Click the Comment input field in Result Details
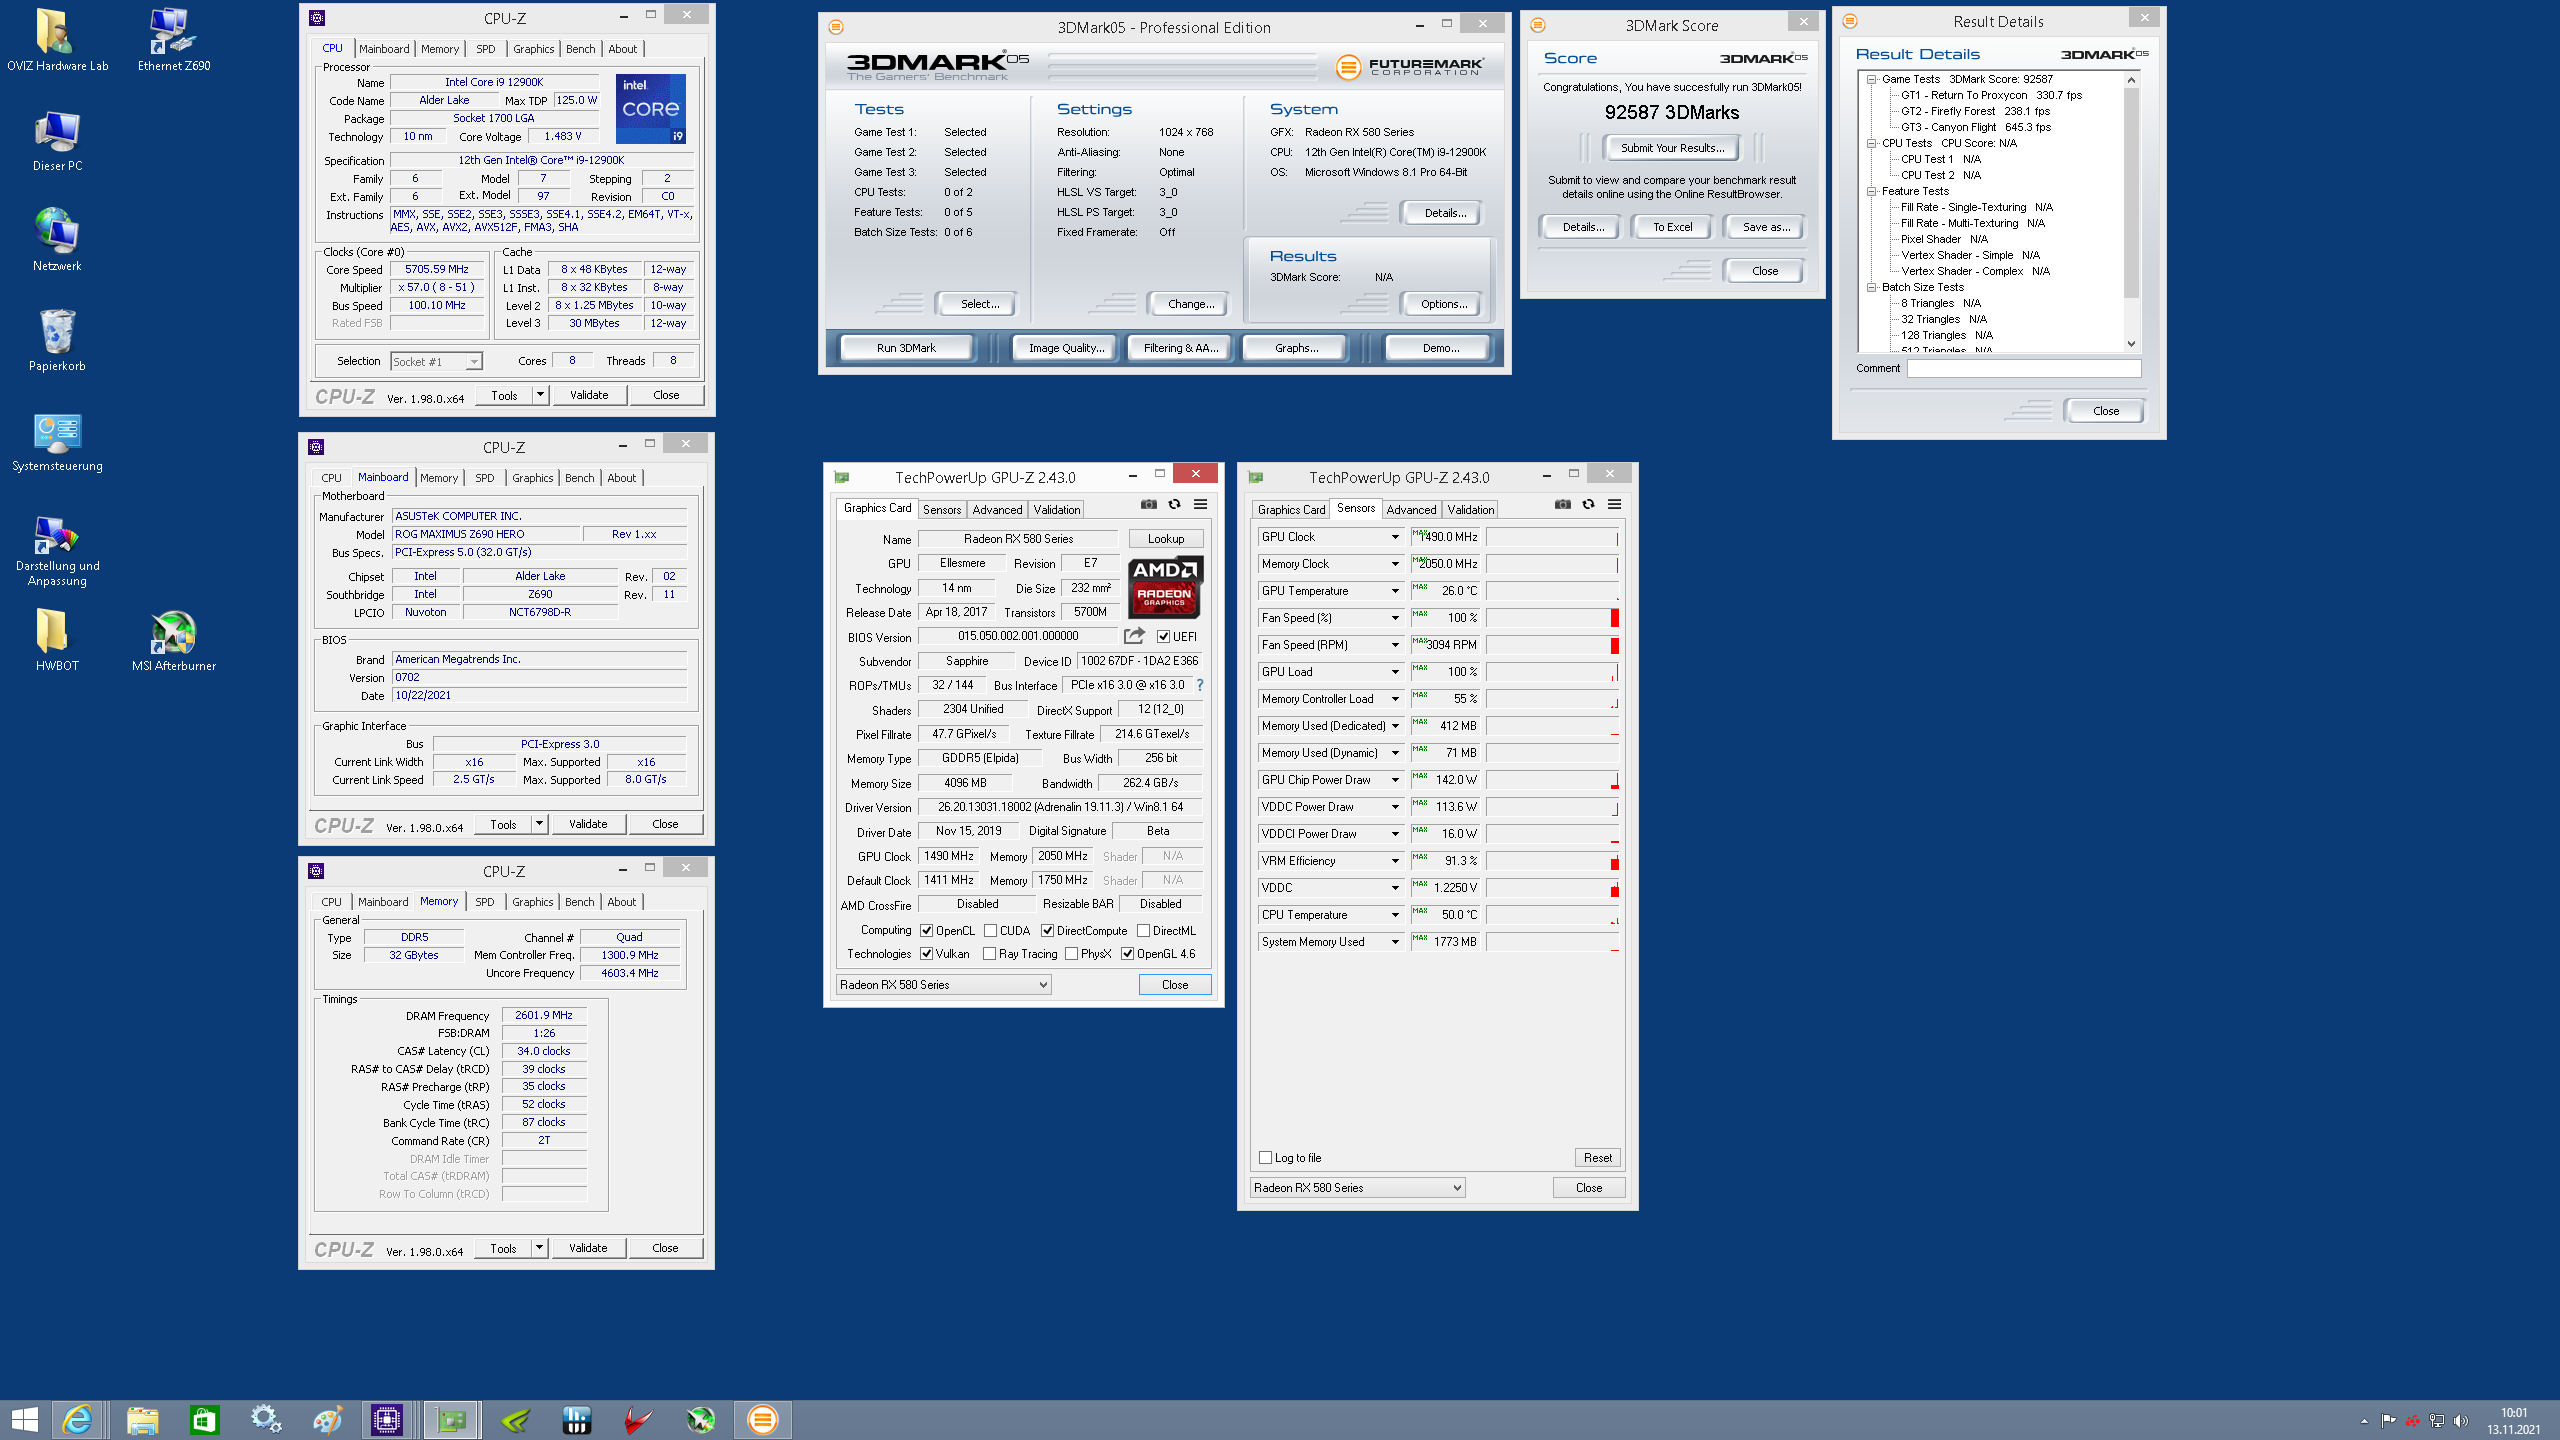The image size is (2560, 1440). pos(2023,368)
